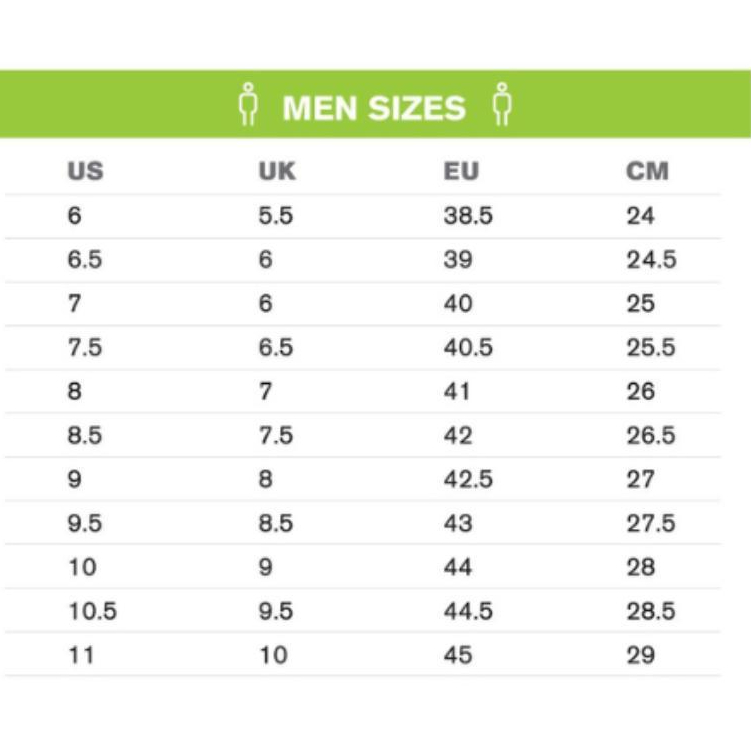Click the CM value 26.5 cell

tap(651, 436)
